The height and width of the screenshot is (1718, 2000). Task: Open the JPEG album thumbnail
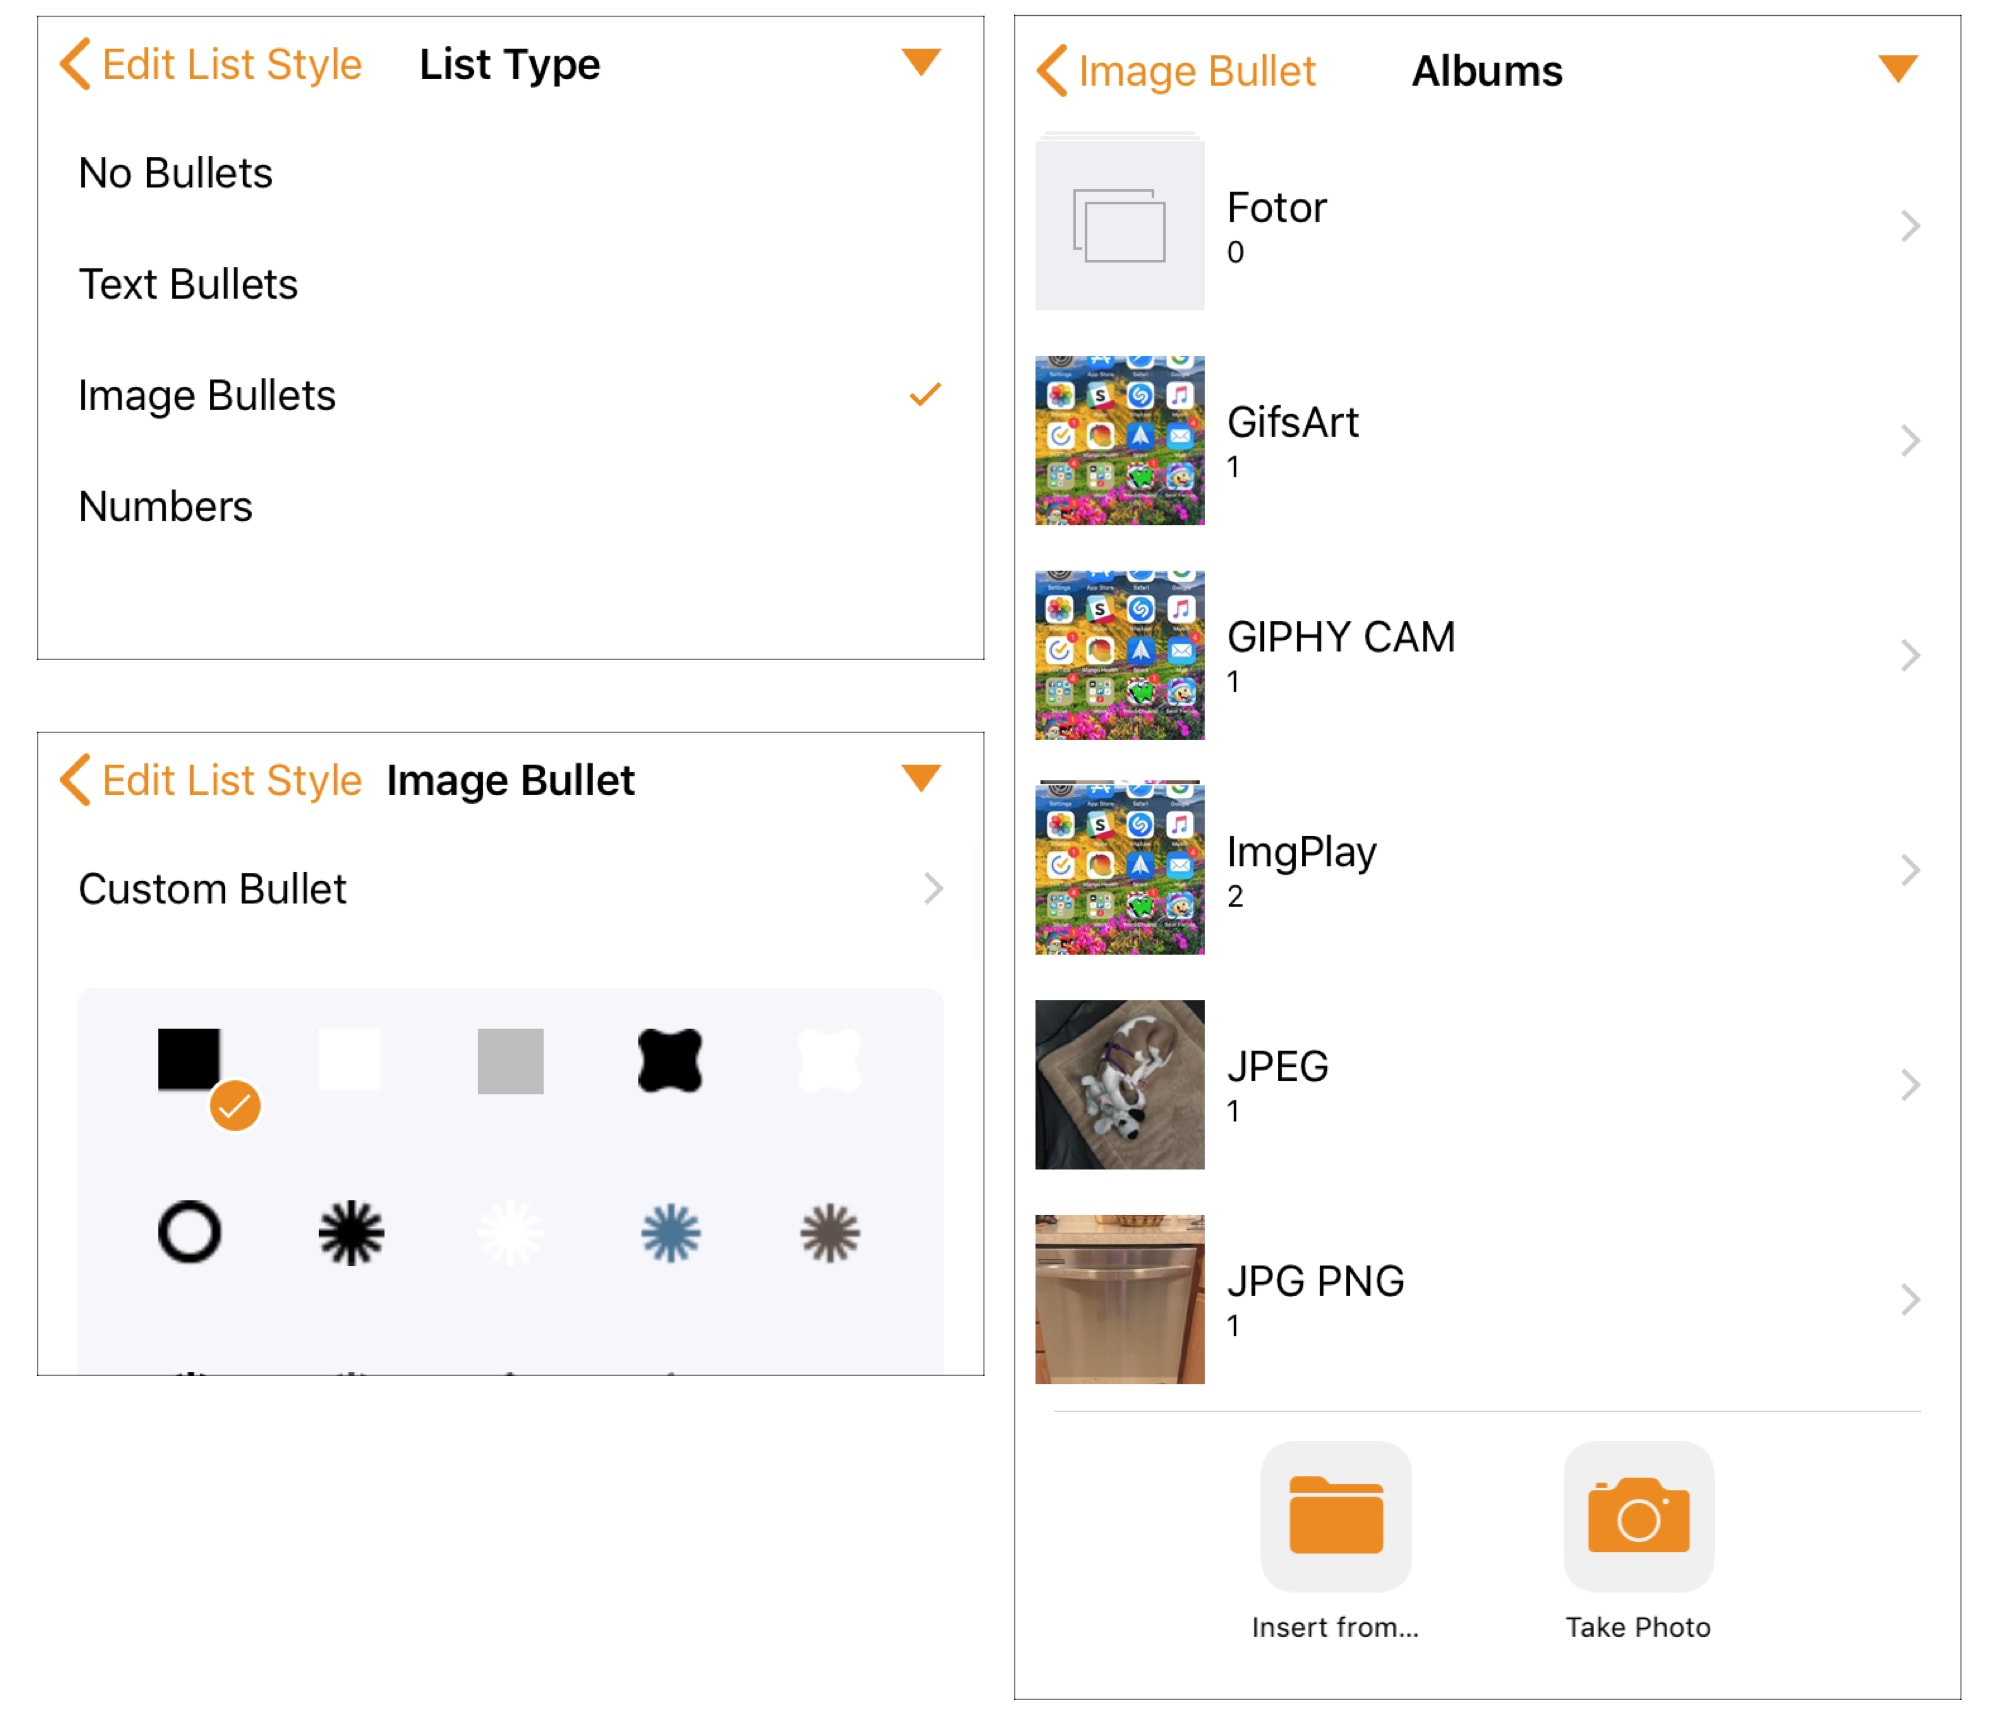coord(1120,1086)
